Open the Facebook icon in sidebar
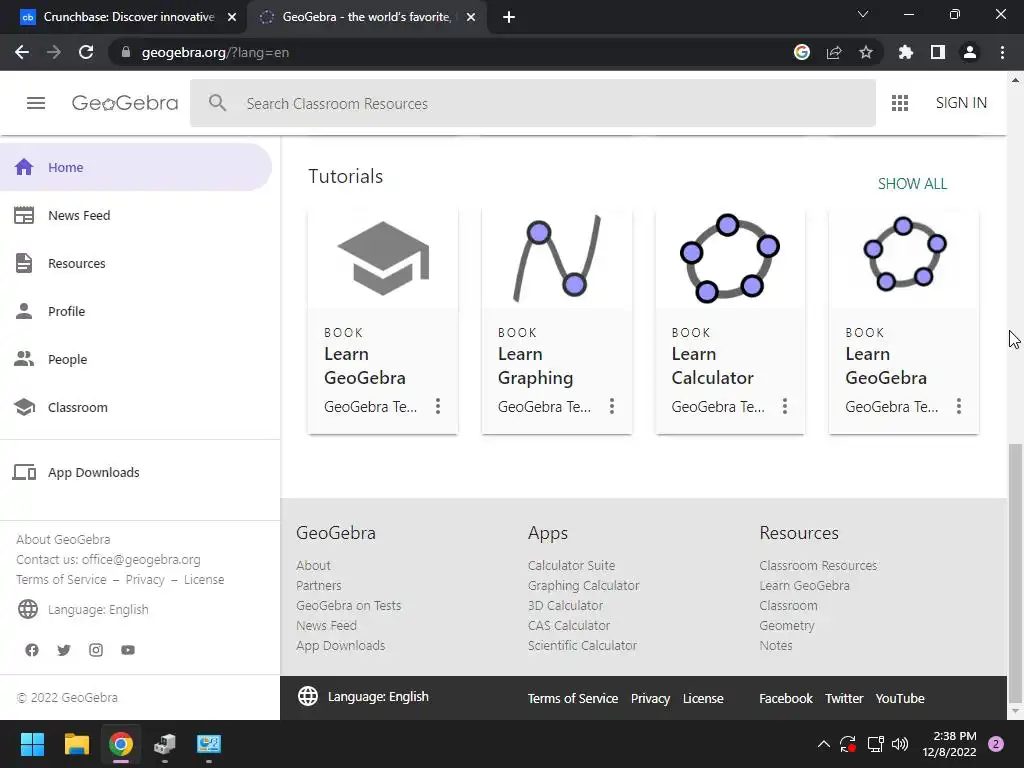 coord(32,650)
